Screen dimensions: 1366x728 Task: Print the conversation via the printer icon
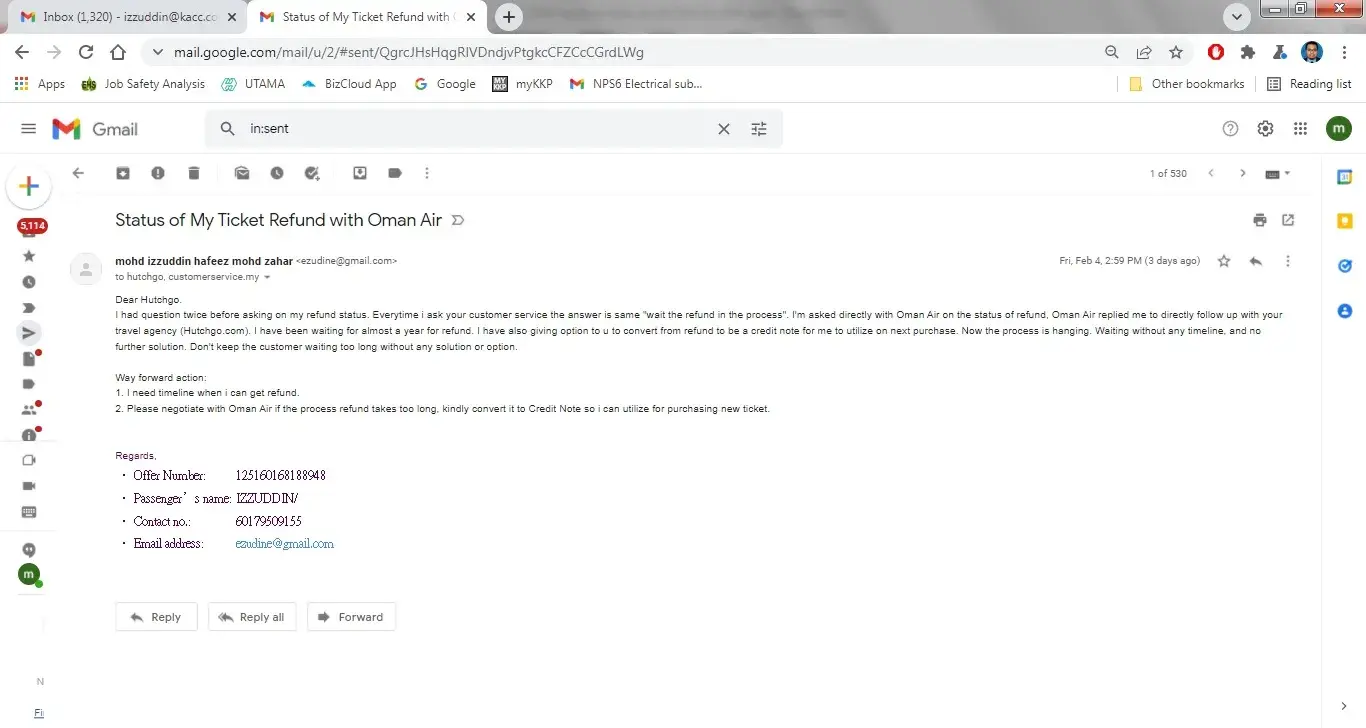(1260, 220)
